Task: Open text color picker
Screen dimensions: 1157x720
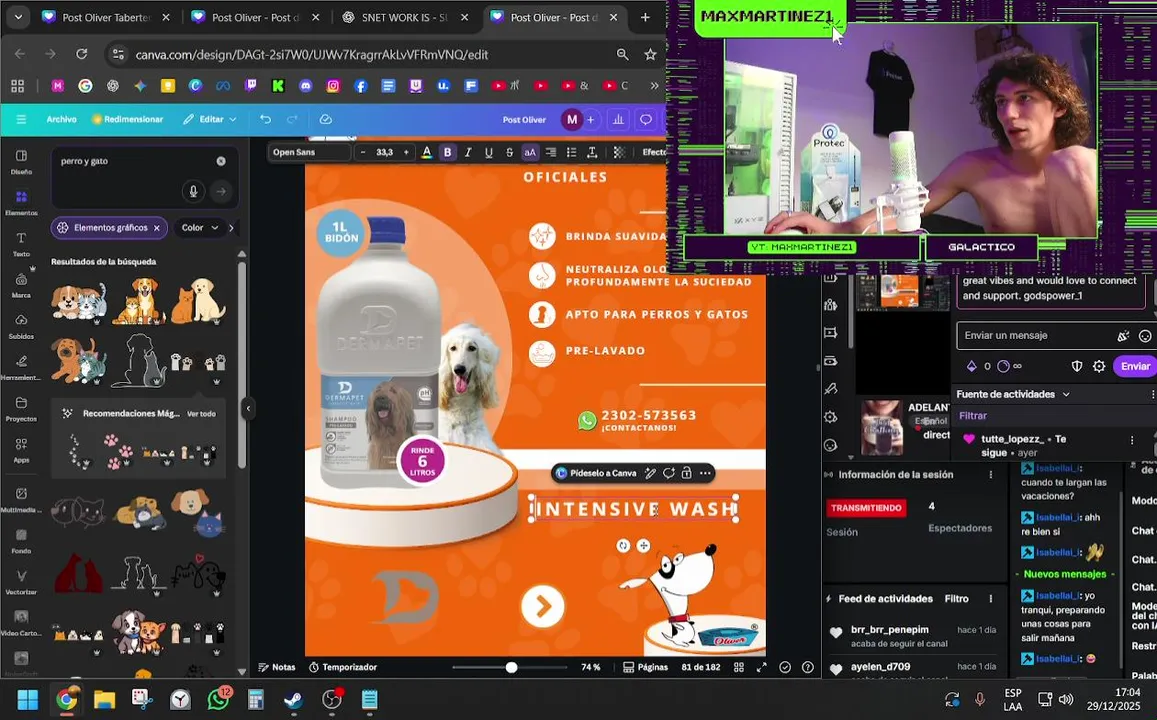Action: [x=426, y=153]
